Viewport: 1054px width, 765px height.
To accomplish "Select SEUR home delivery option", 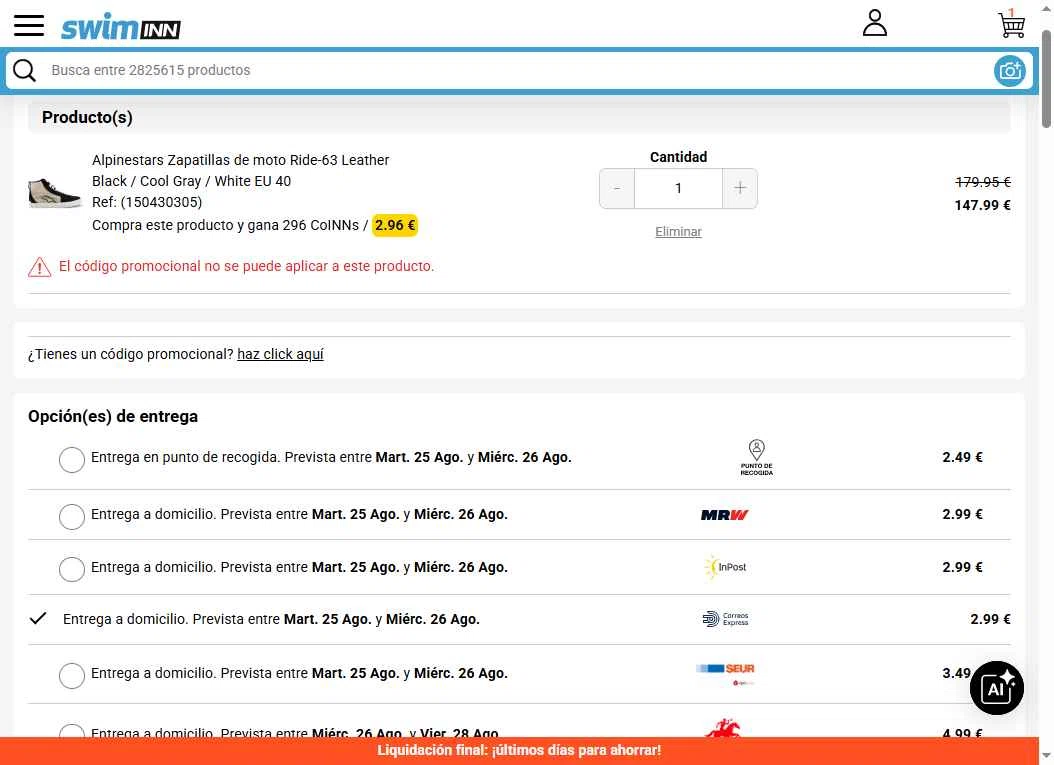I will click(72, 676).
